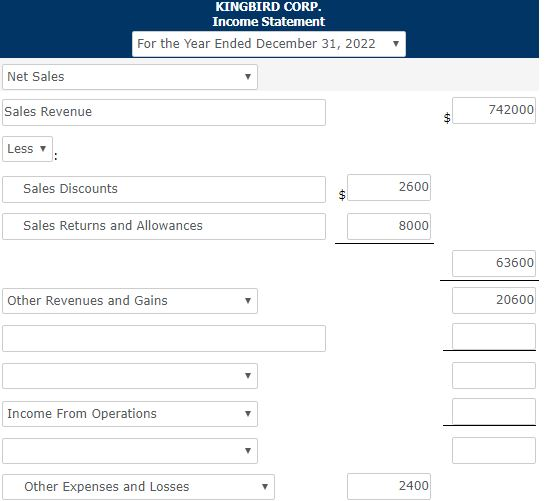
Task: Click the Sales Discounts label field
Action: 164,189
